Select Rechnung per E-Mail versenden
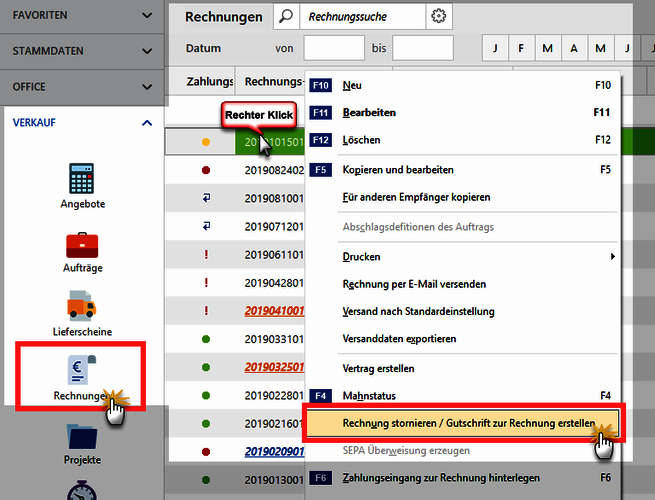The height and width of the screenshot is (500, 655). [x=463, y=284]
